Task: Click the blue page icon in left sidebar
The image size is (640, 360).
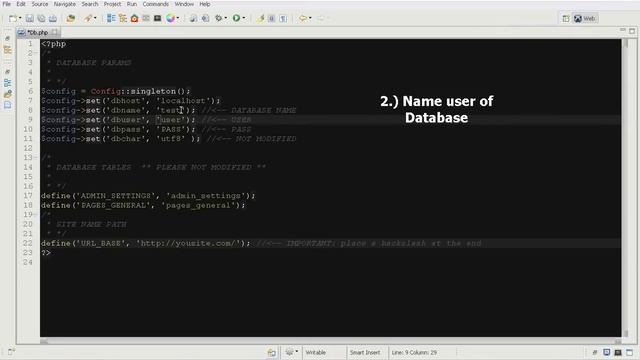Action: 7,105
